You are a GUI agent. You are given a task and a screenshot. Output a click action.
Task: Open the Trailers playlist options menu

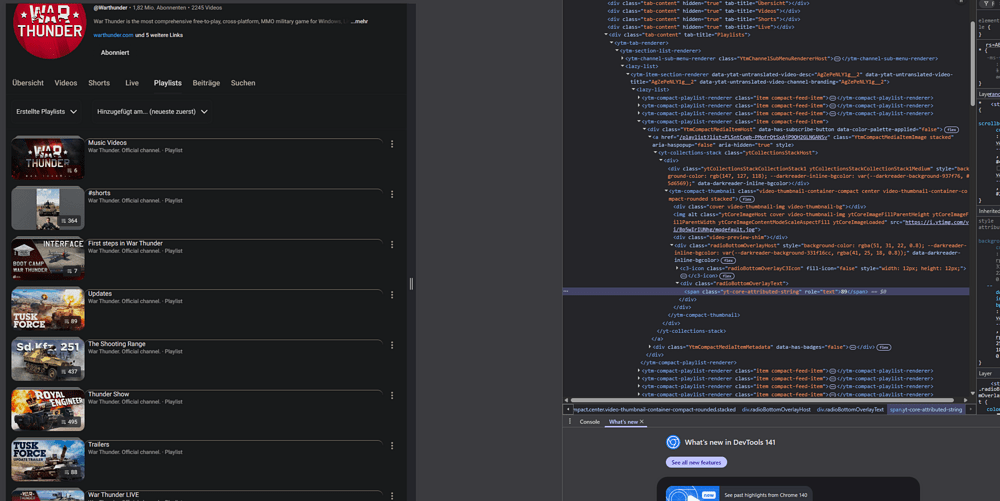tap(392, 446)
